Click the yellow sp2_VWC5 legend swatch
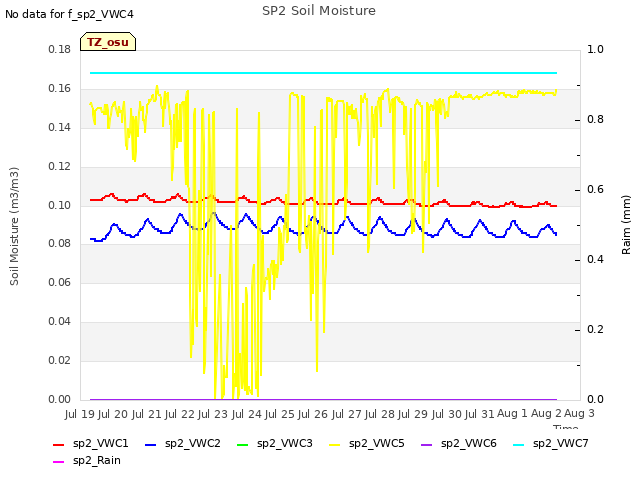 [335, 444]
